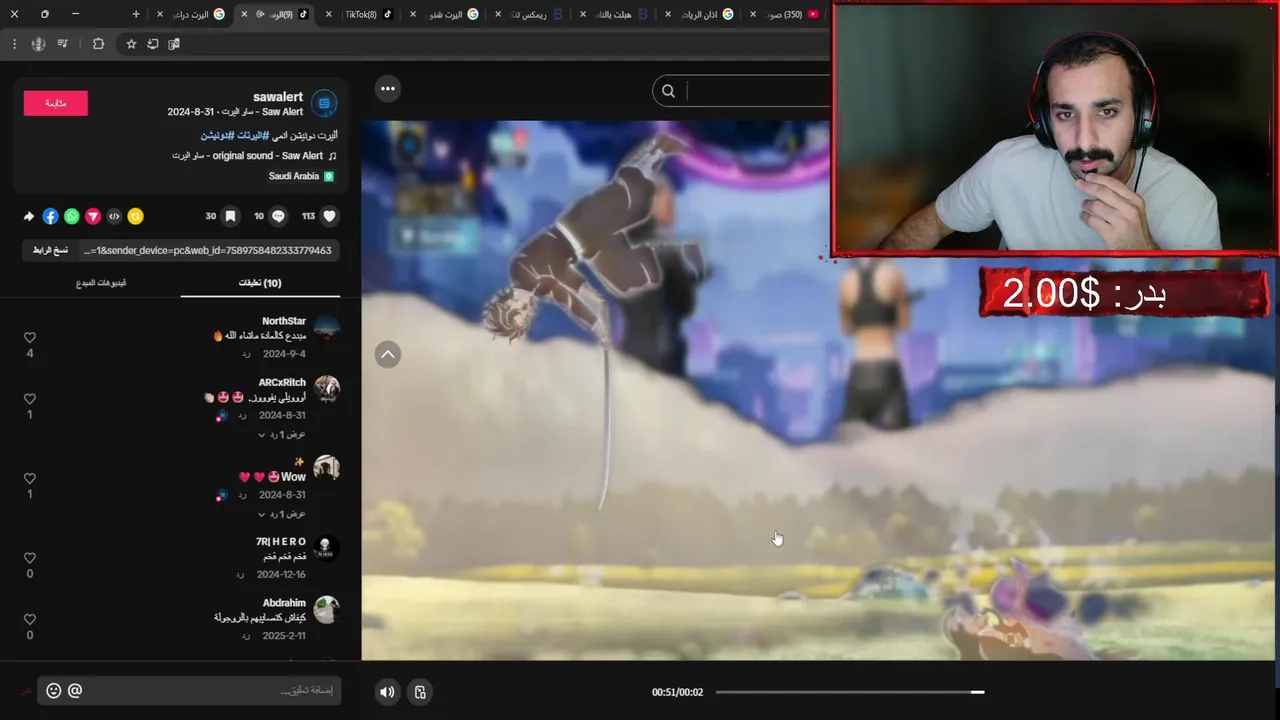Share via the red send-to-friends icon
Screen dimensions: 1280x720
click(x=93, y=216)
